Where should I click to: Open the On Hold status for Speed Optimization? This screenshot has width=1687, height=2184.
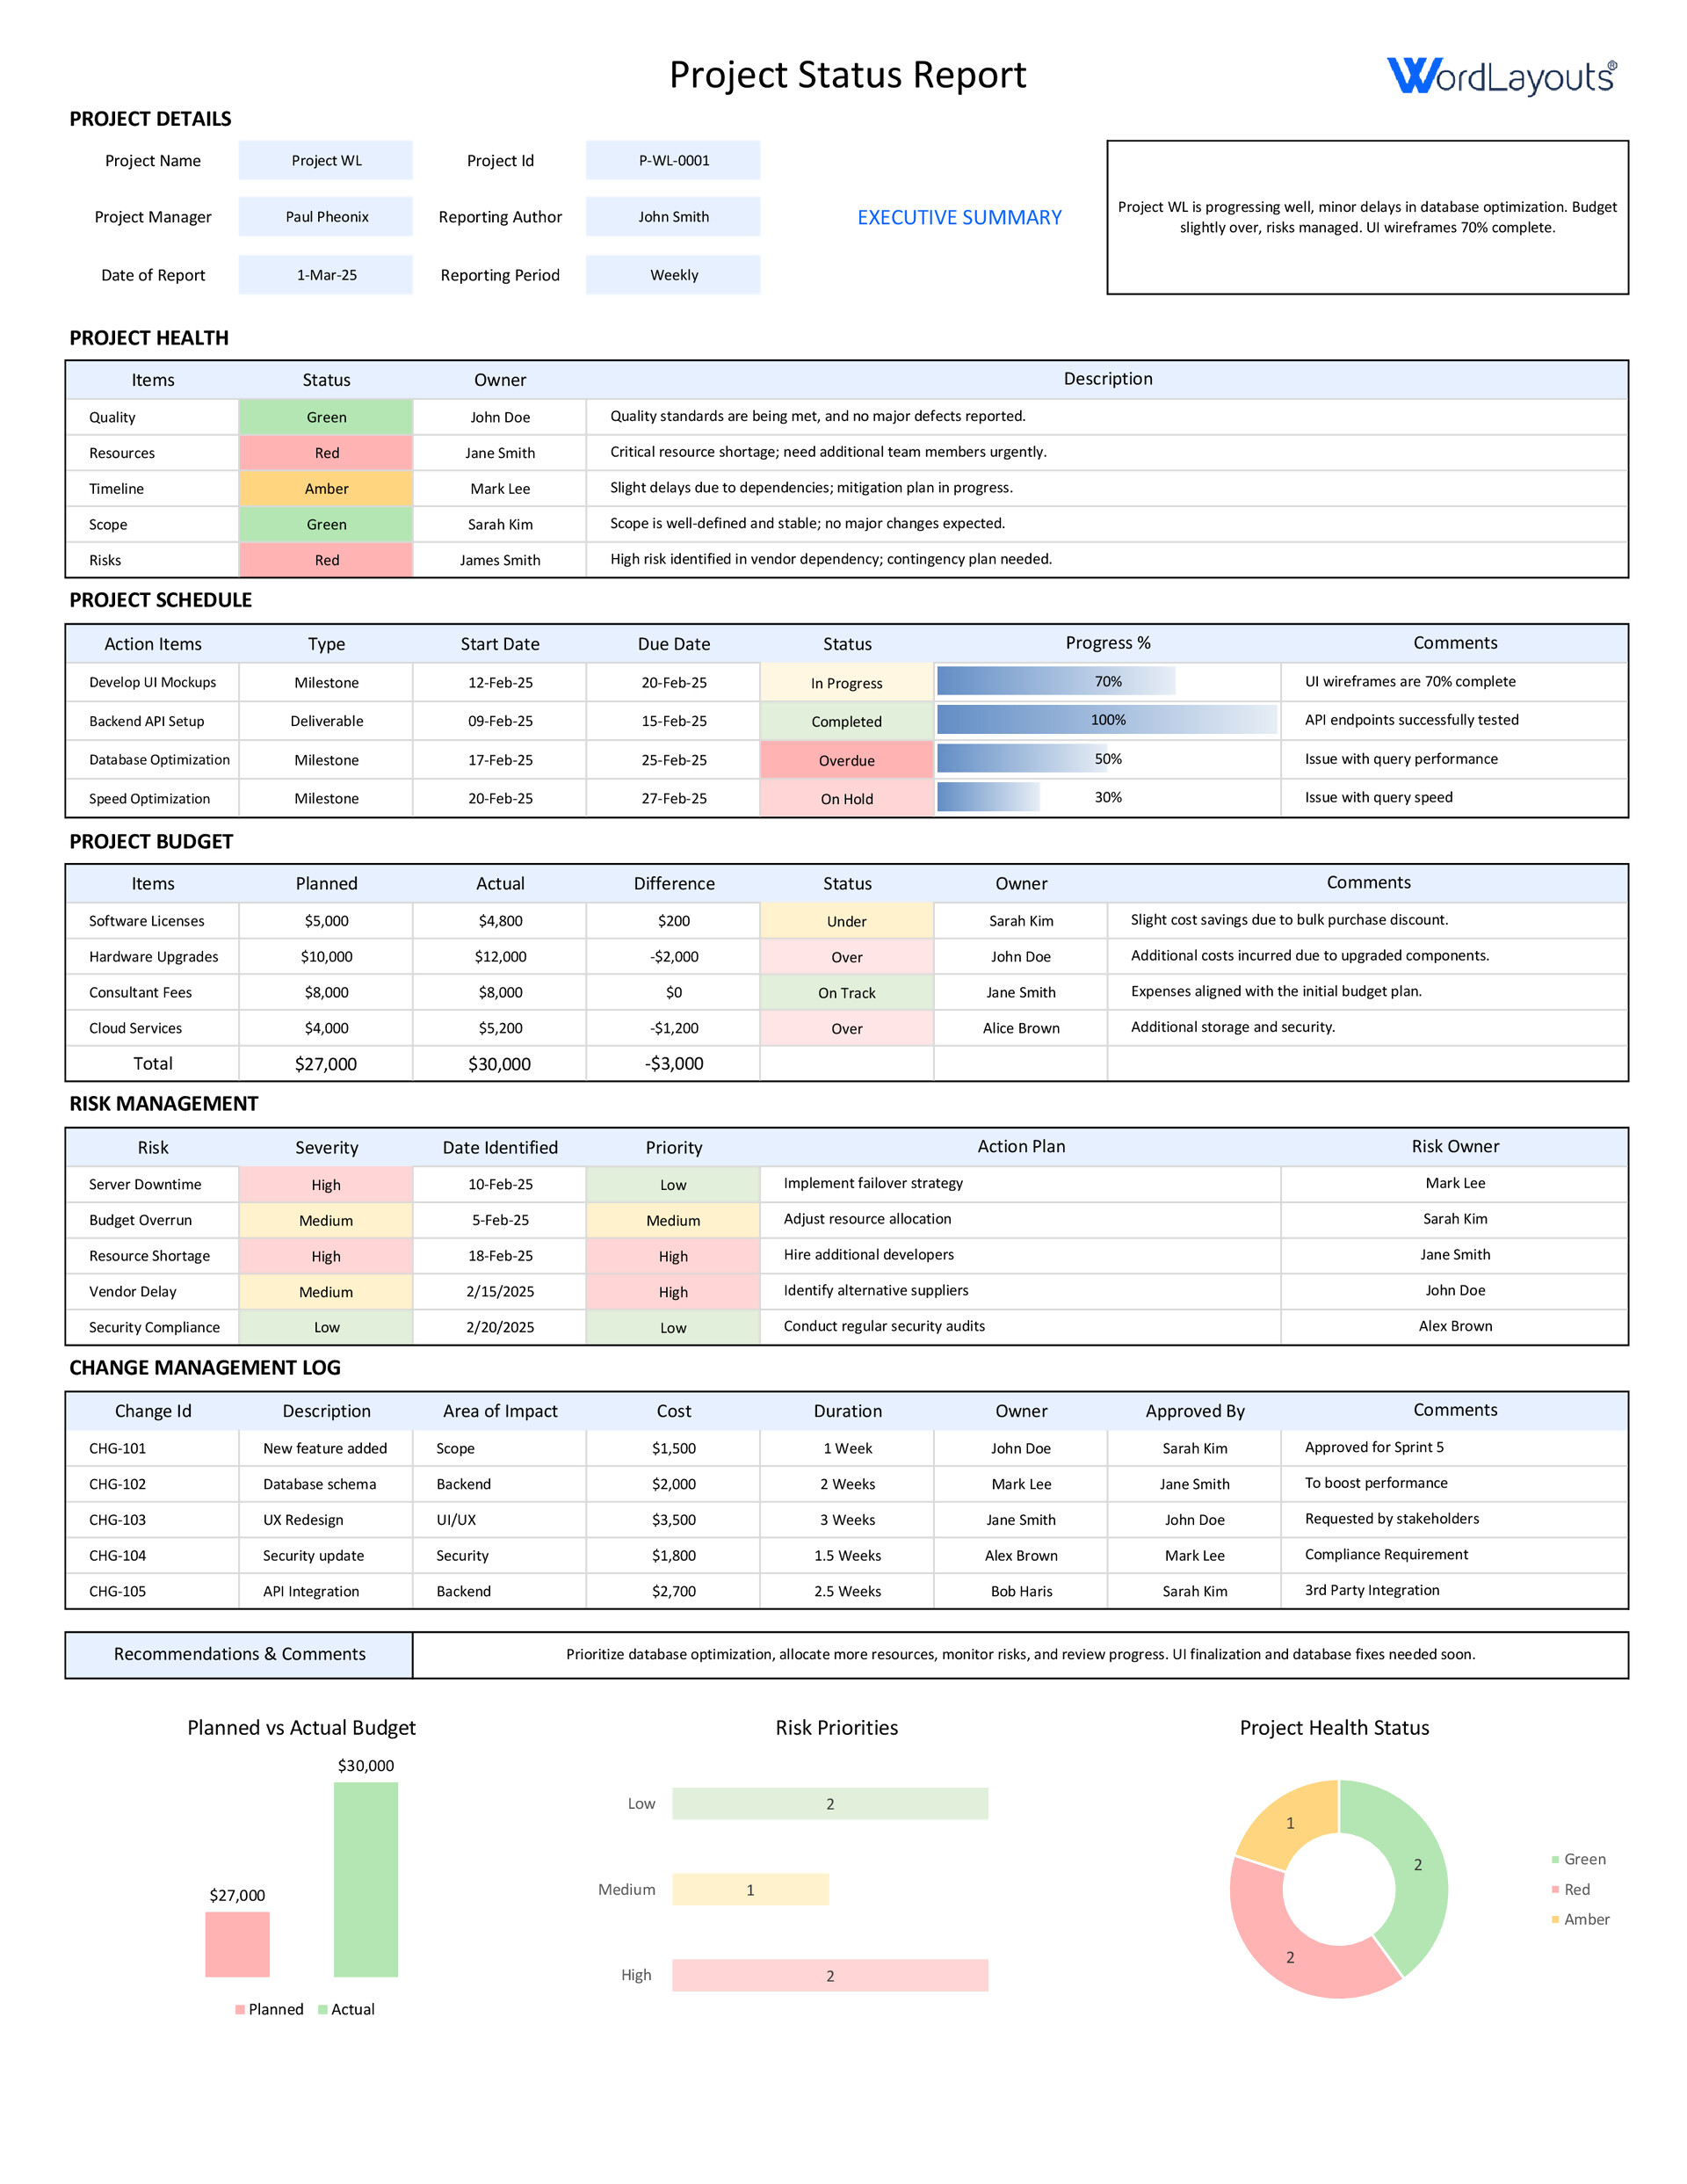(x=846, y=798)
